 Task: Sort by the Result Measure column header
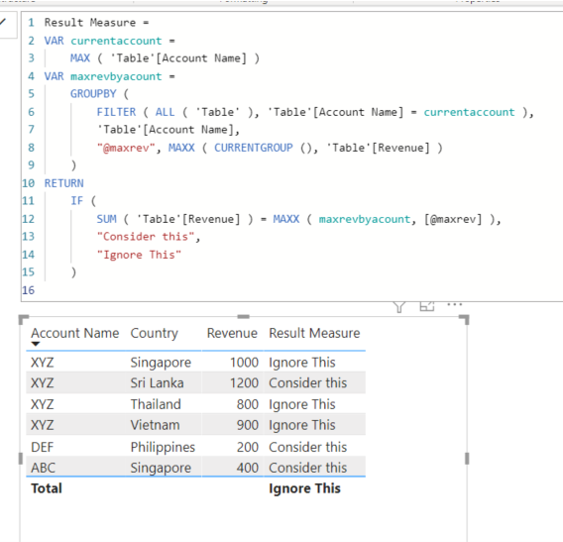point(314,333)
